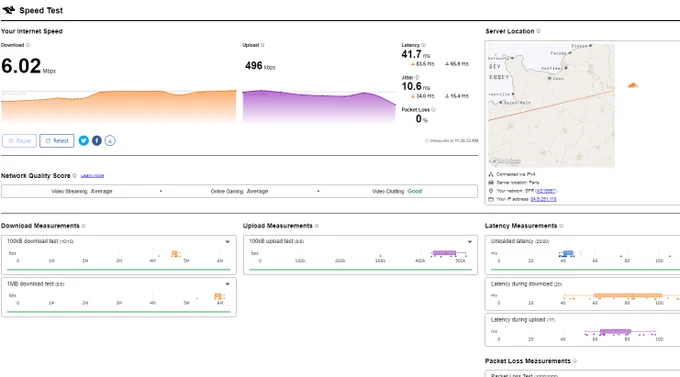Click the Download Measurements heading
The height and width of the screenshot is (377, 680).
pyautogui.click(x=40, y=226)
